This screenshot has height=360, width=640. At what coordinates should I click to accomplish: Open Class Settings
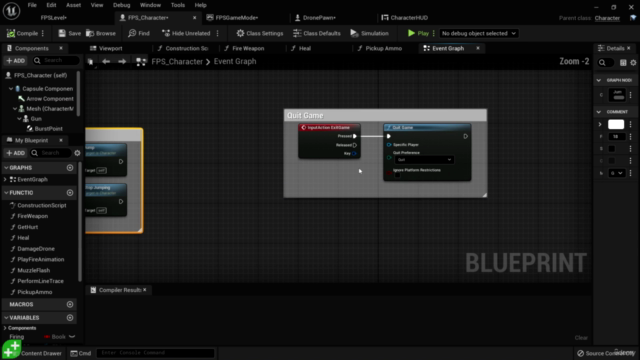[x=260, y=33]
